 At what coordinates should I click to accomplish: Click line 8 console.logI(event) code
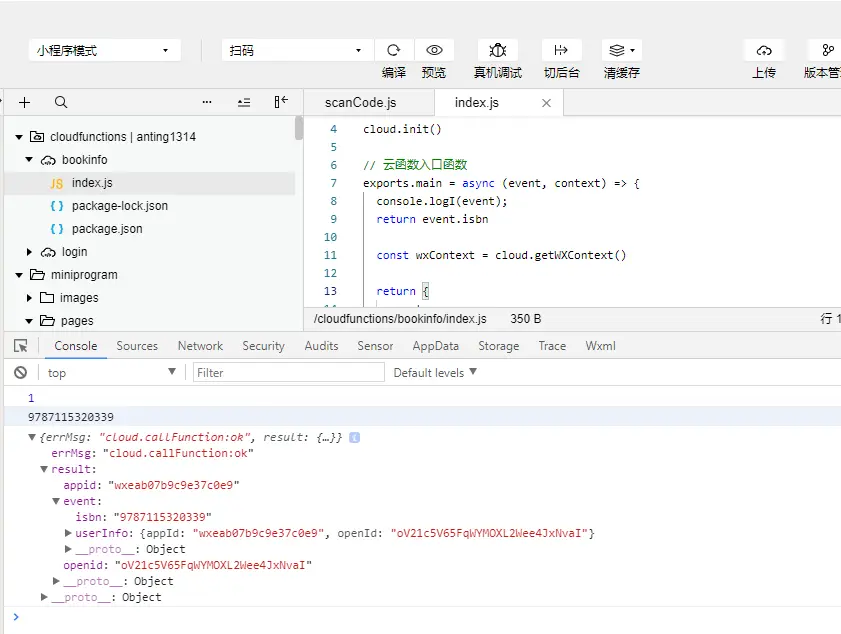coord(441,201)
